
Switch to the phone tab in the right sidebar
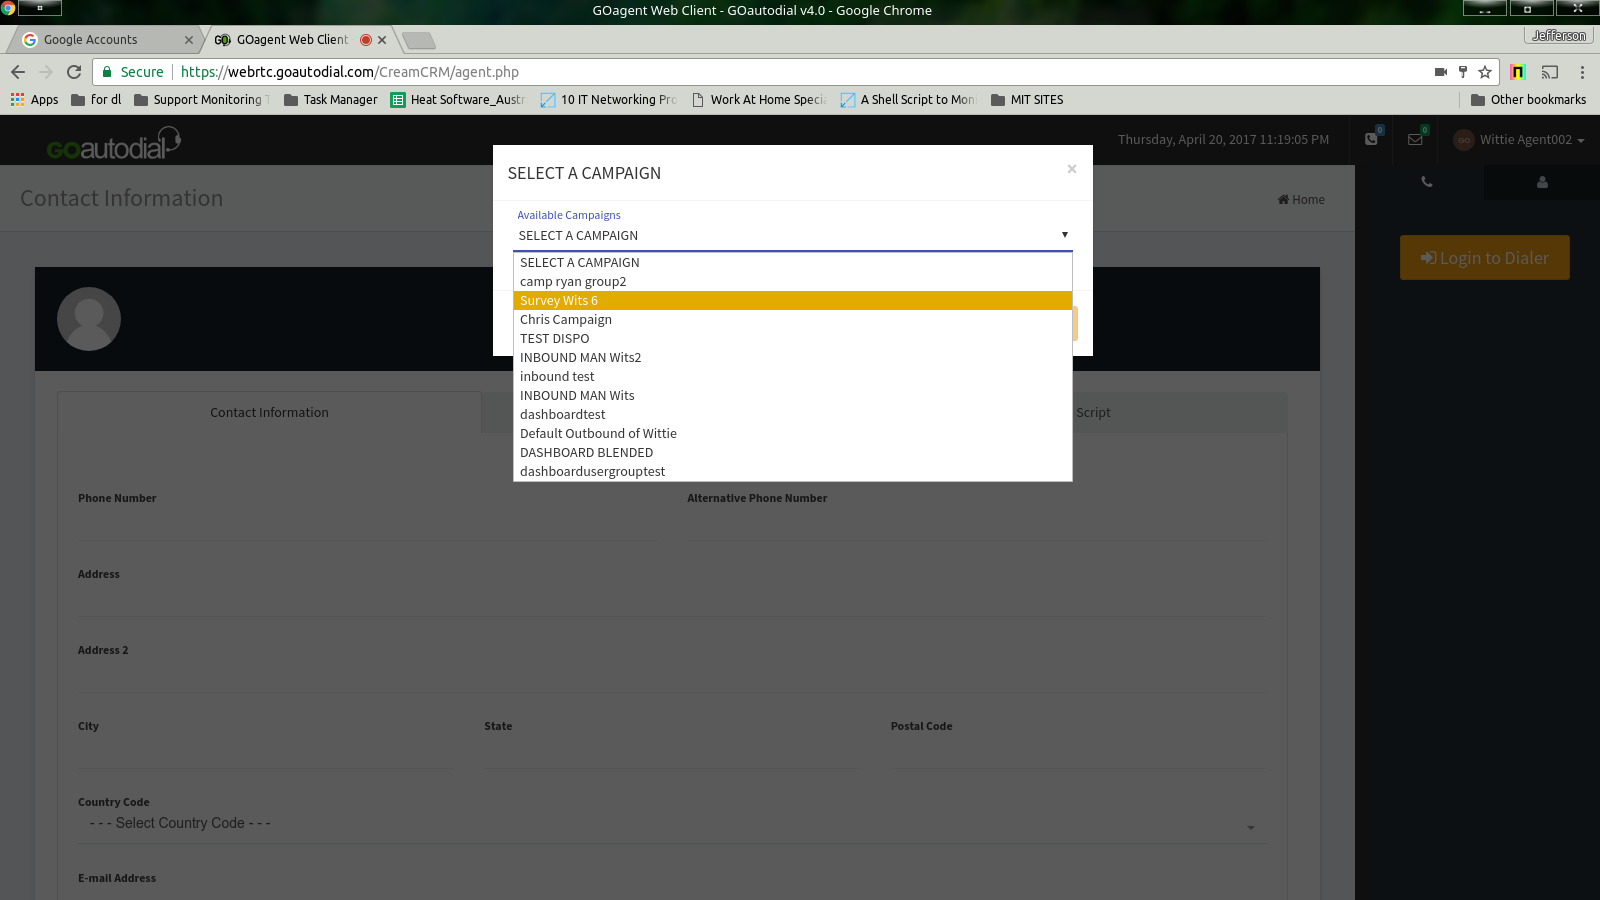(1427, 182)
